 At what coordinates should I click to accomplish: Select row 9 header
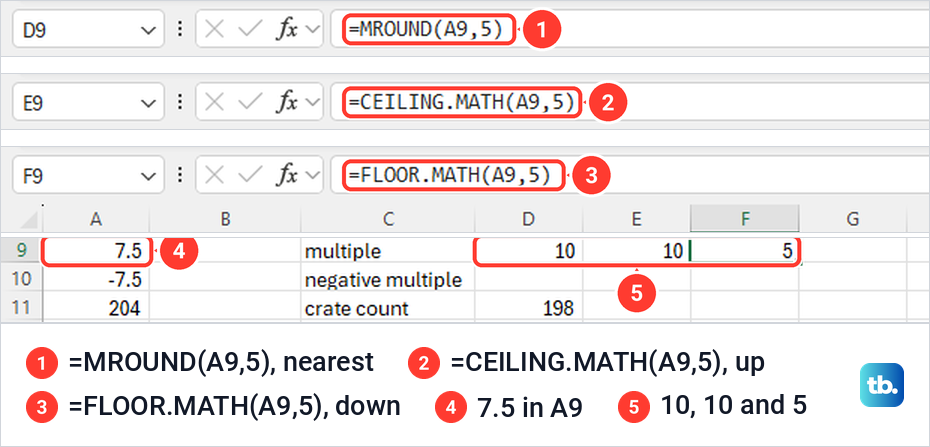(x=22, y=251)
